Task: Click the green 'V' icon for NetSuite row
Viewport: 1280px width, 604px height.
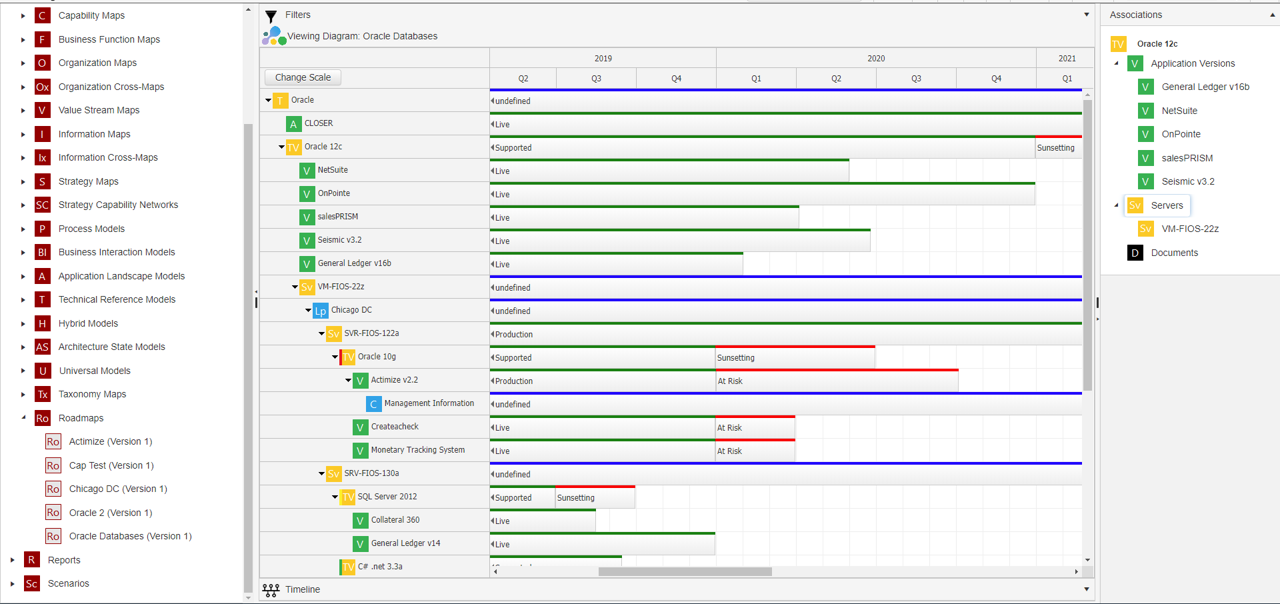Action: tap(307, 170)
